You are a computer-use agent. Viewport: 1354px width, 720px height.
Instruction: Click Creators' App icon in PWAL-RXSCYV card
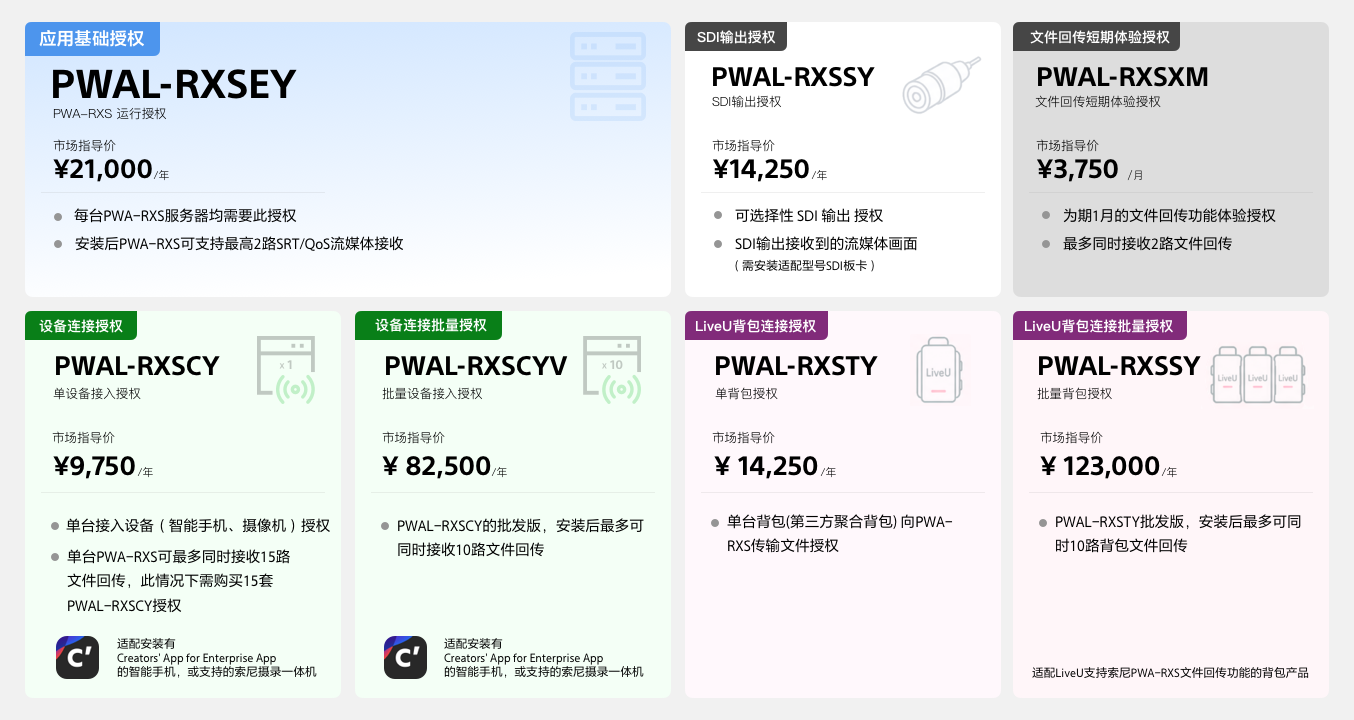tap(406, 657)
